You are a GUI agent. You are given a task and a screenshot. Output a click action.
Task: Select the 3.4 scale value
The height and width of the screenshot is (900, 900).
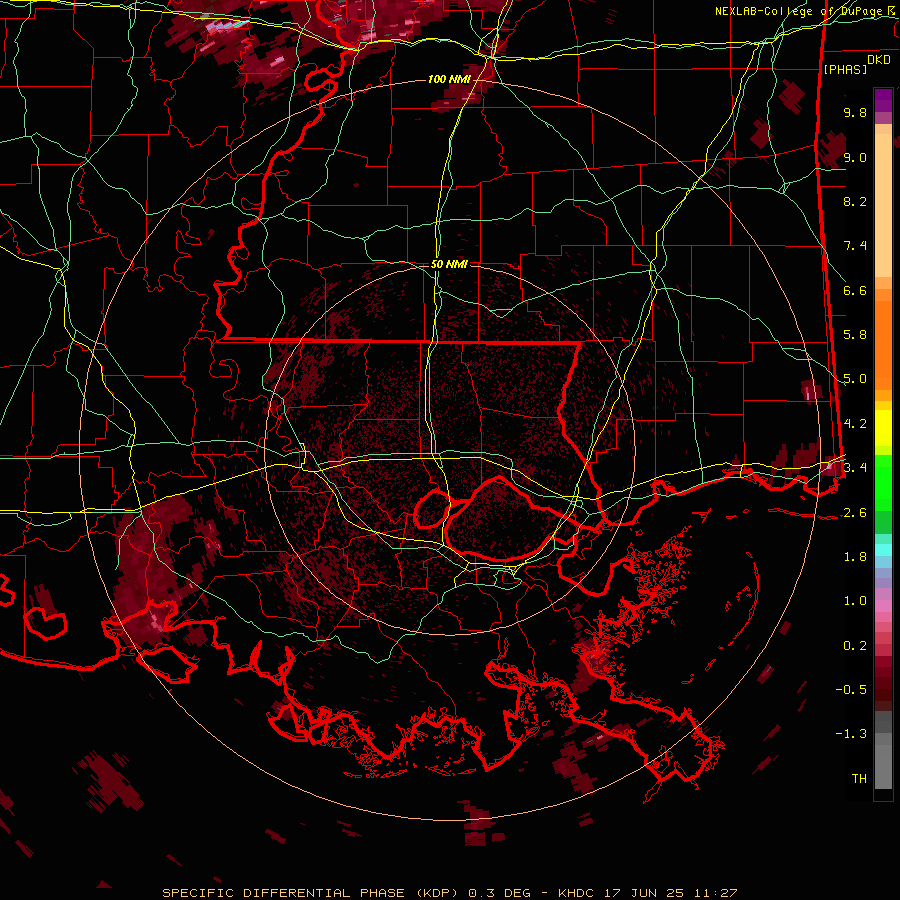point(855,467)
